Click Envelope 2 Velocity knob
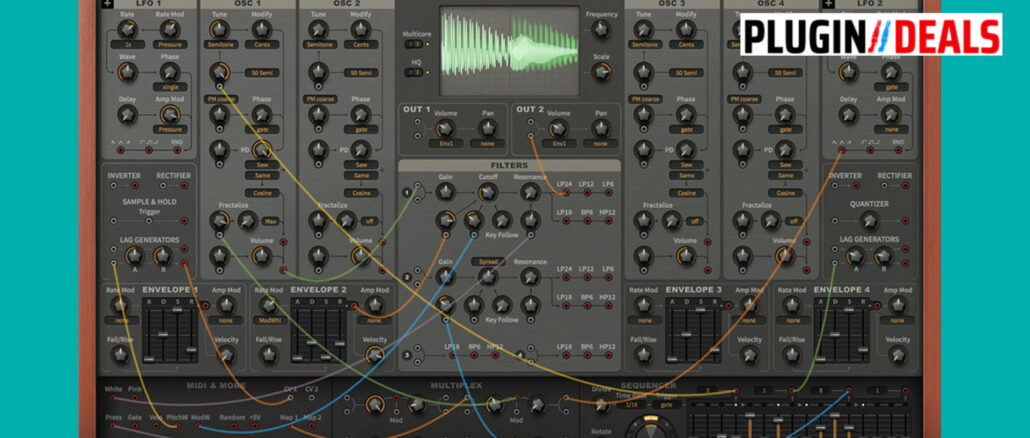 coord(374,355)
